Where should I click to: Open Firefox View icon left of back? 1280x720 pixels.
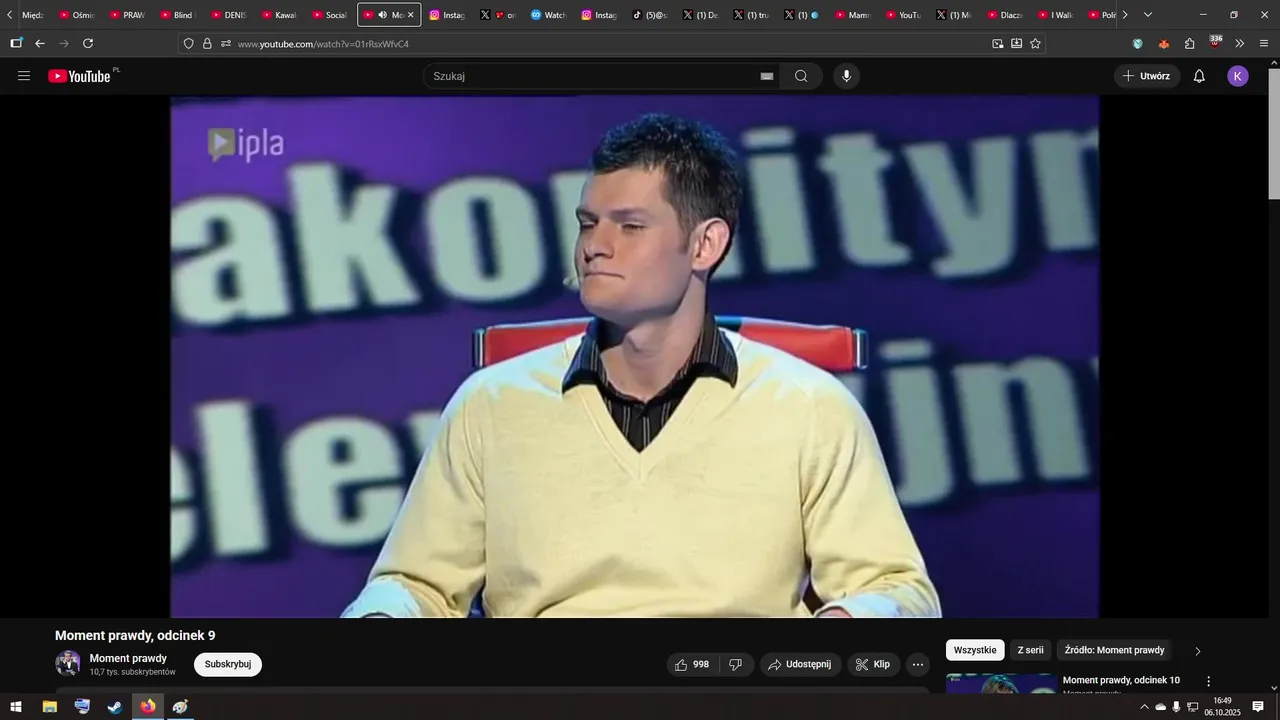pyautogui.click(x=16, y=44)
